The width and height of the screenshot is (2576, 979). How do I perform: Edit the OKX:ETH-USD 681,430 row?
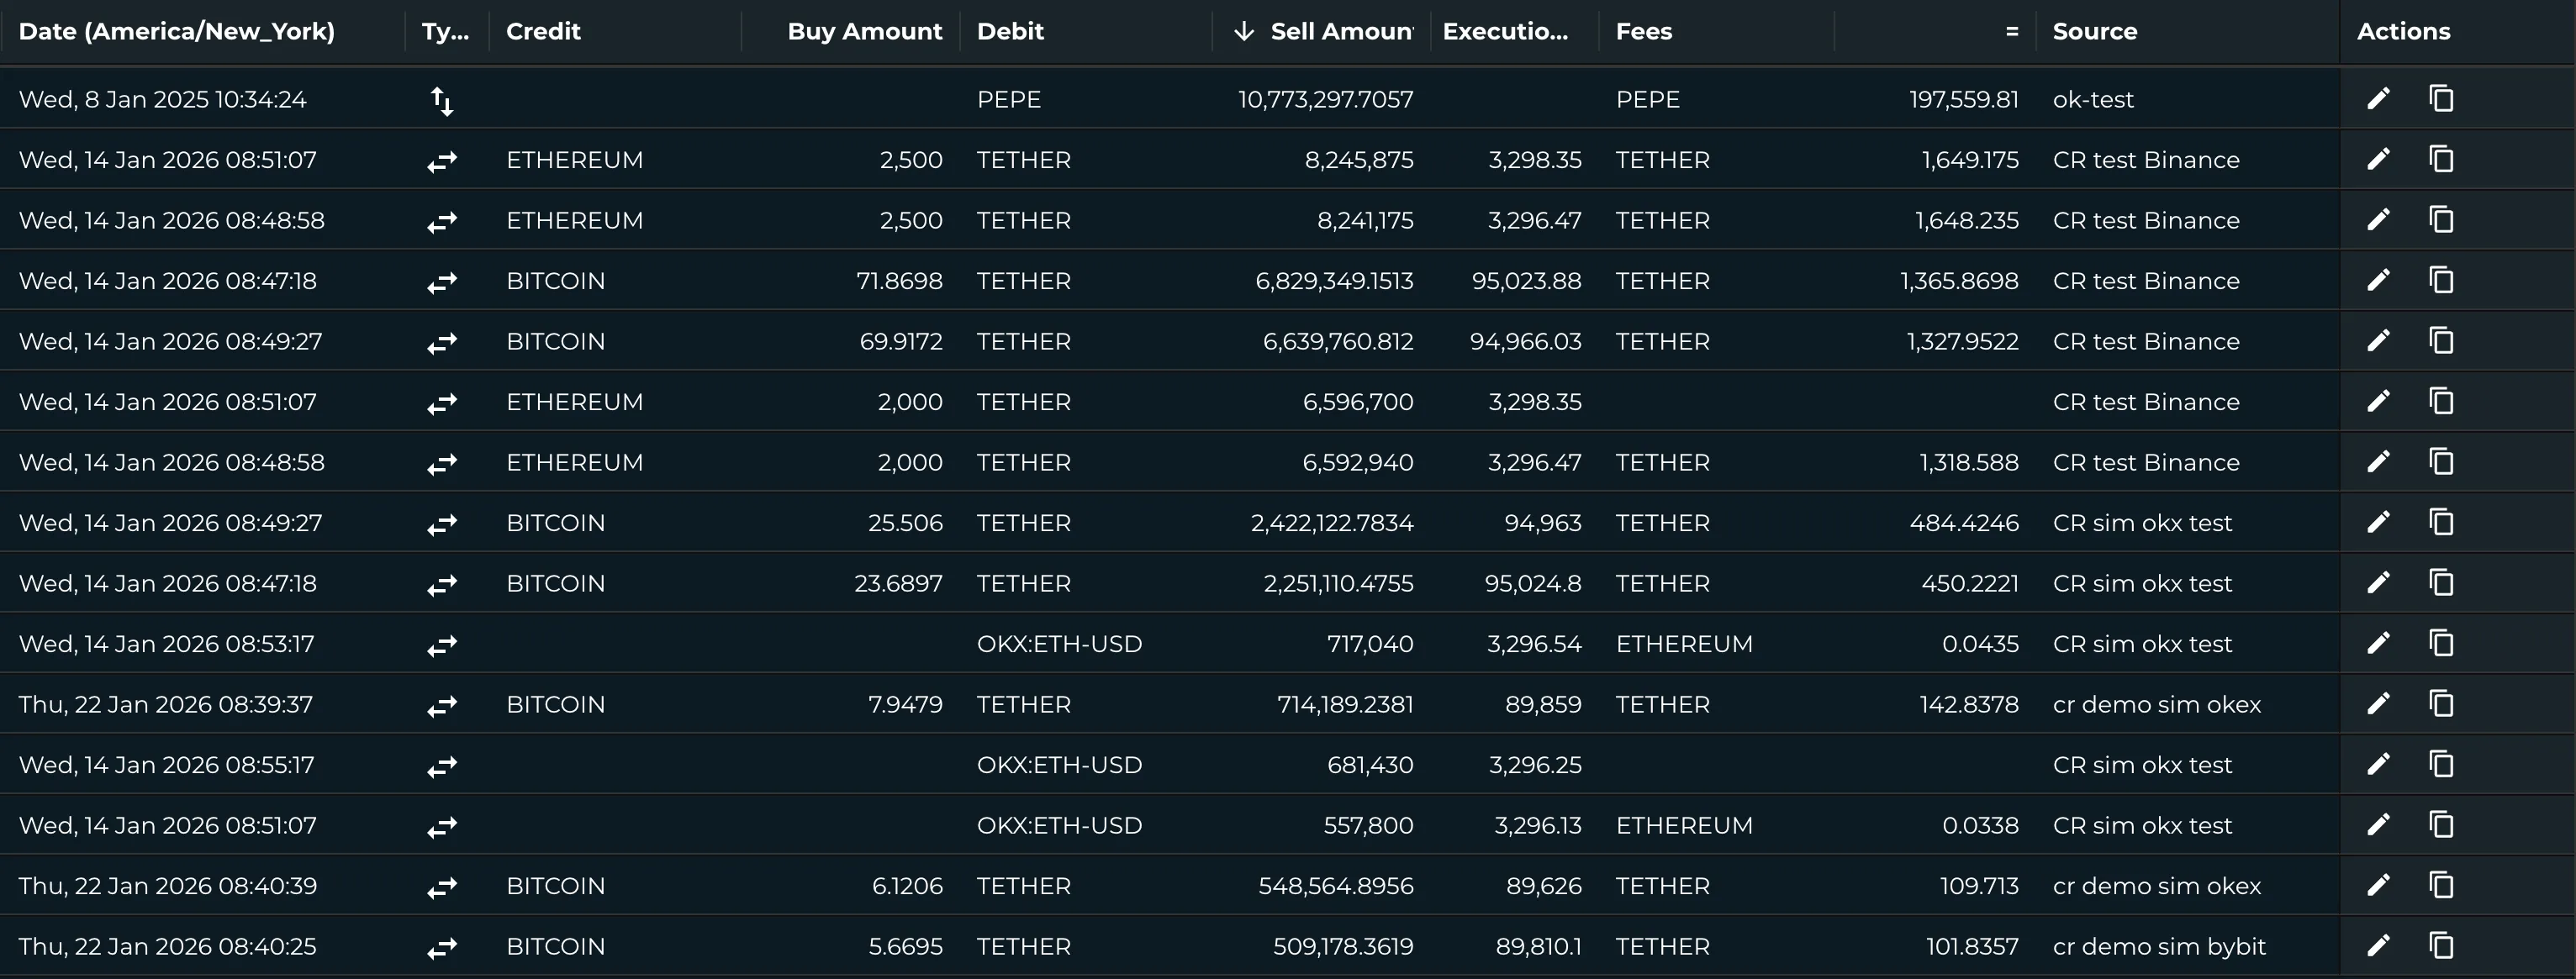[x=2379, y=764]
